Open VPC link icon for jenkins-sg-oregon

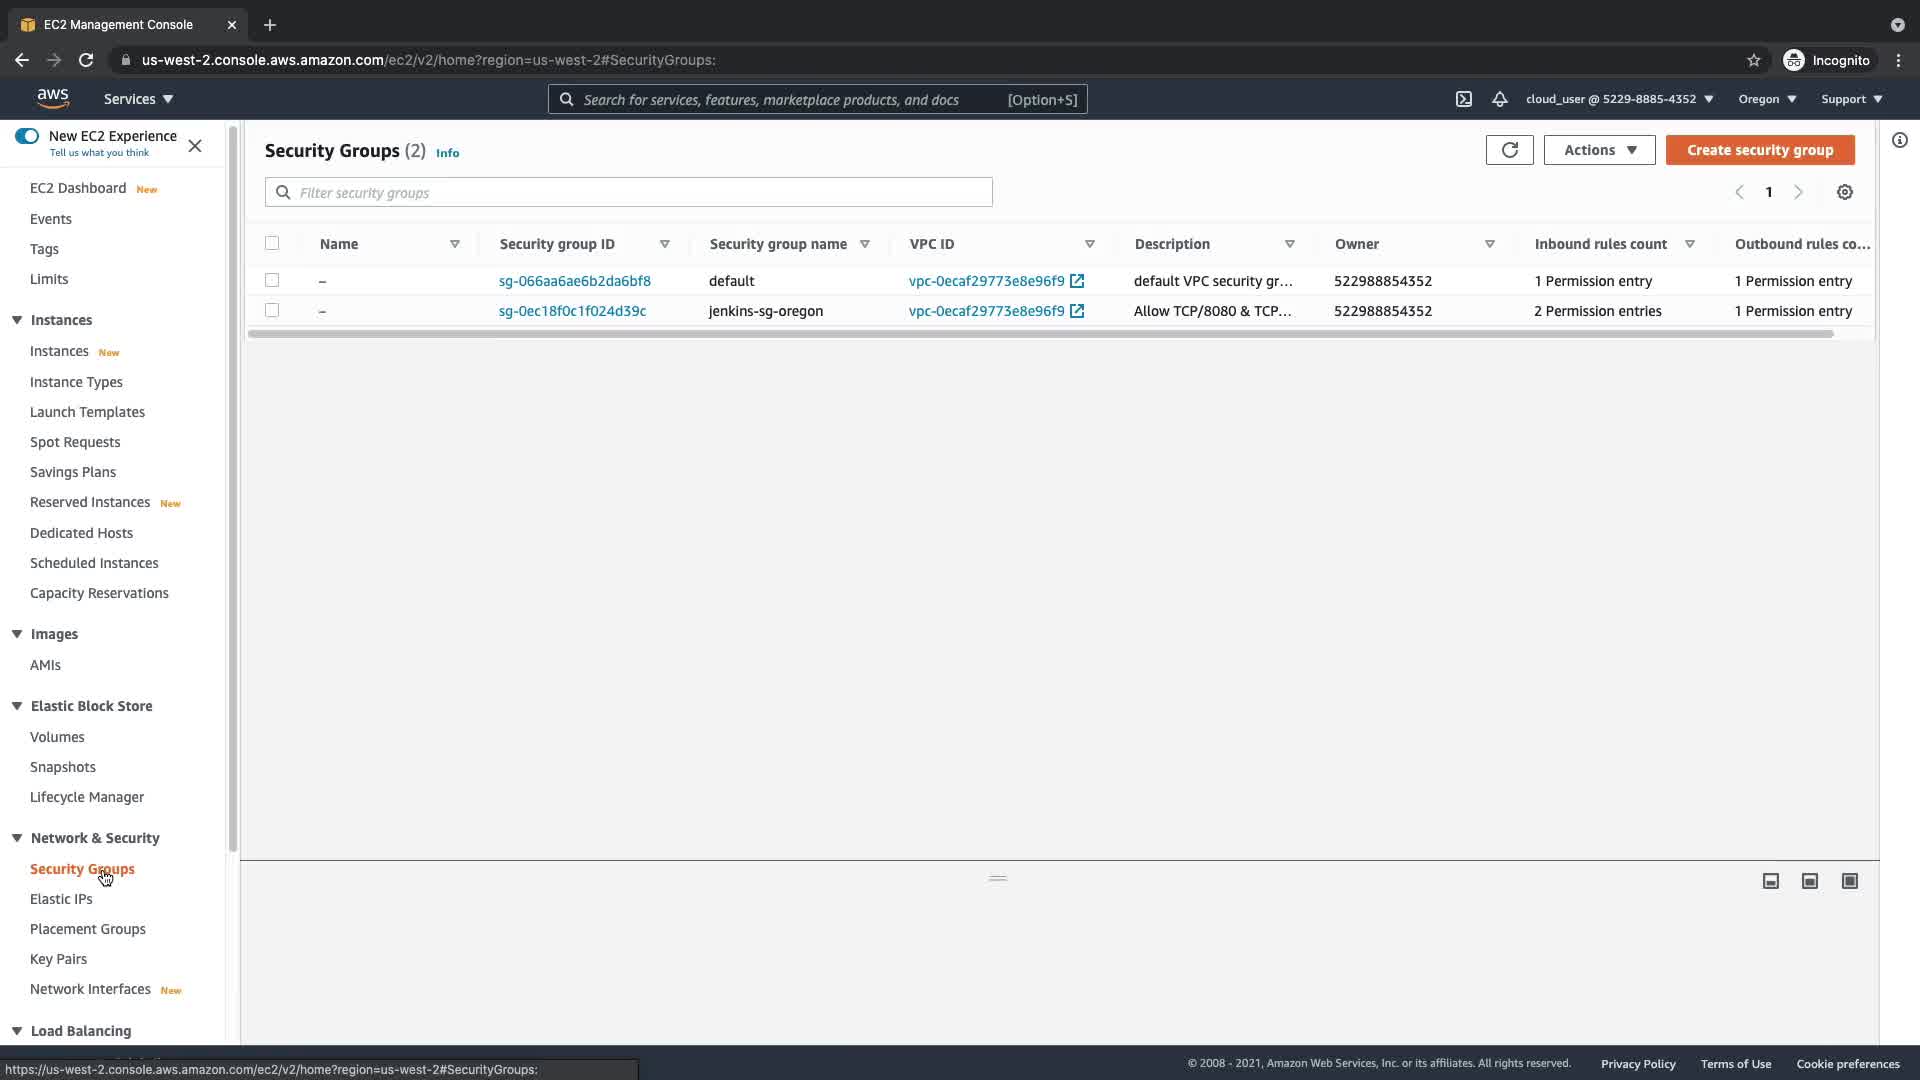pyautogui.click(x=1077, y=311)
